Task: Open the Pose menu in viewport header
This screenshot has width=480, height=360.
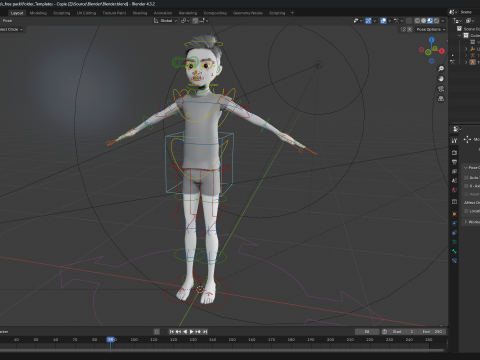Action: (x=7, y=21)
